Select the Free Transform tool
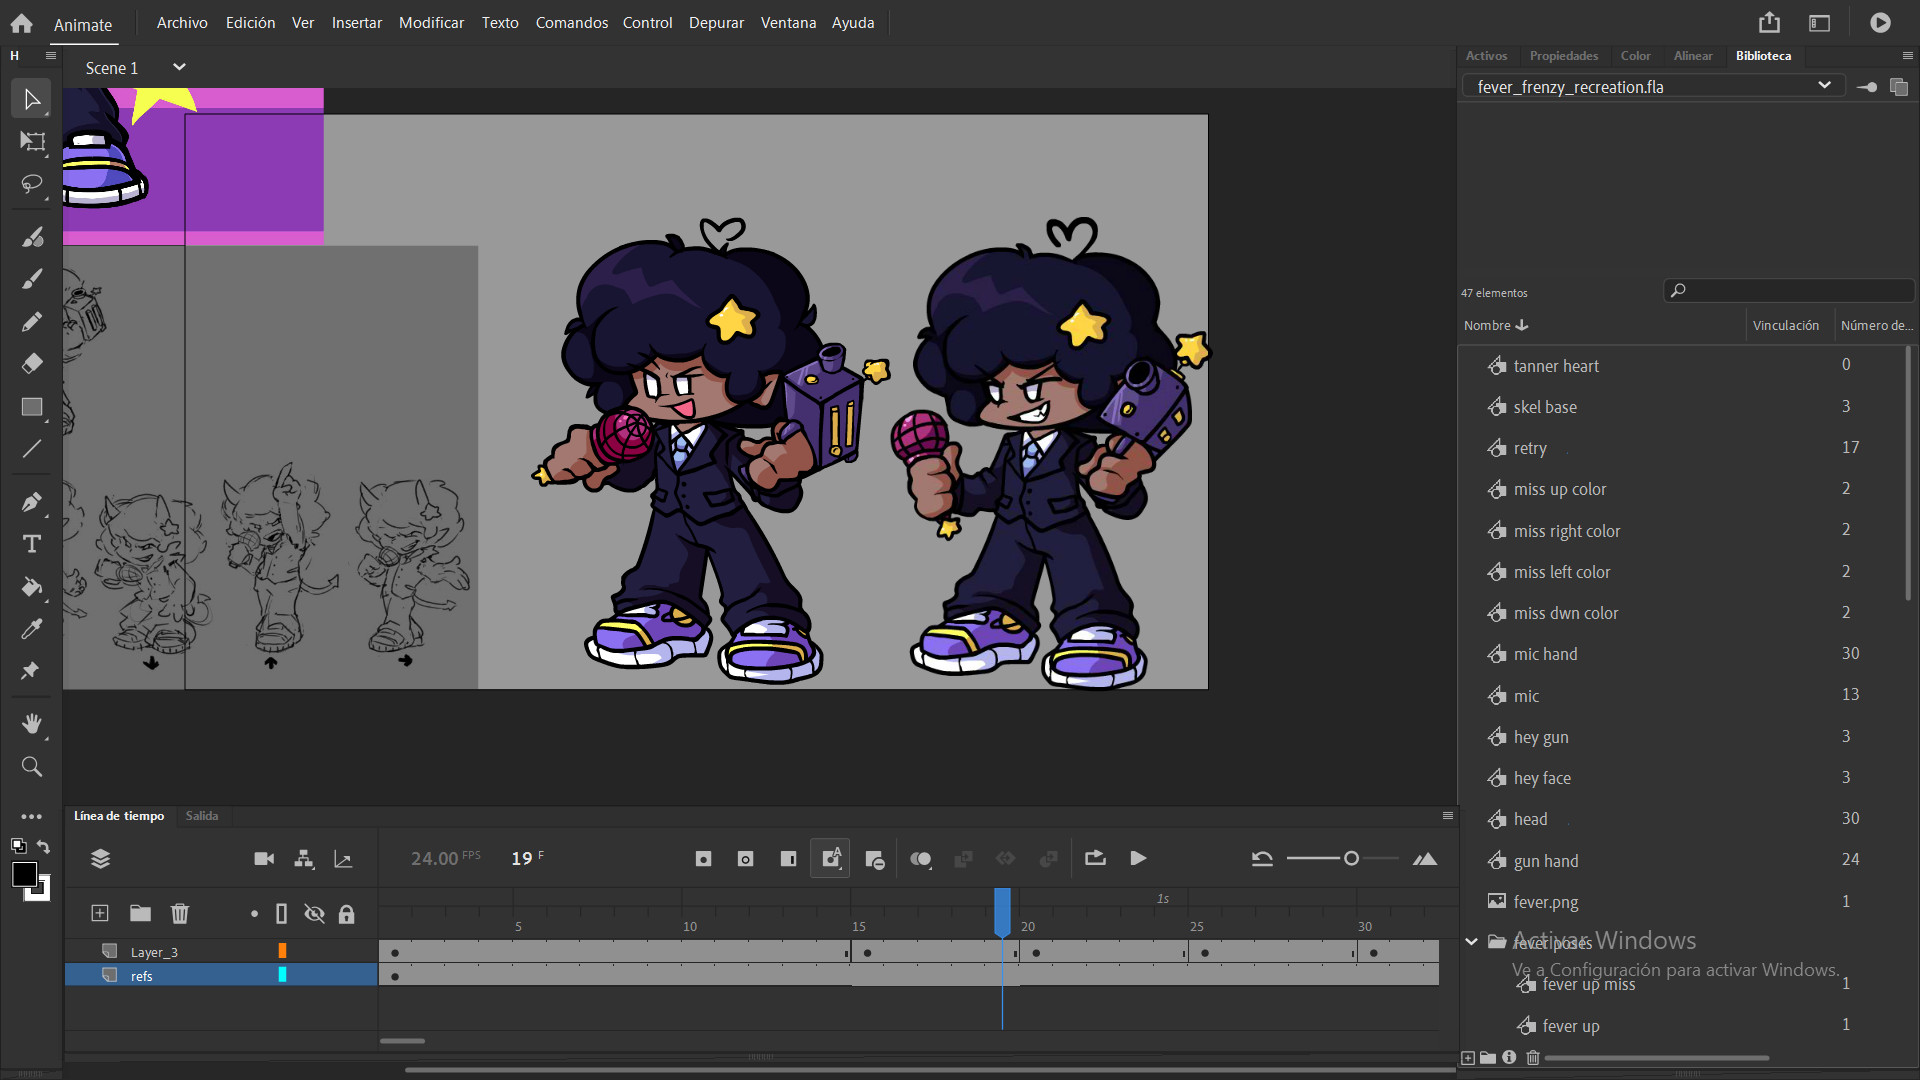 pos(31,142)
